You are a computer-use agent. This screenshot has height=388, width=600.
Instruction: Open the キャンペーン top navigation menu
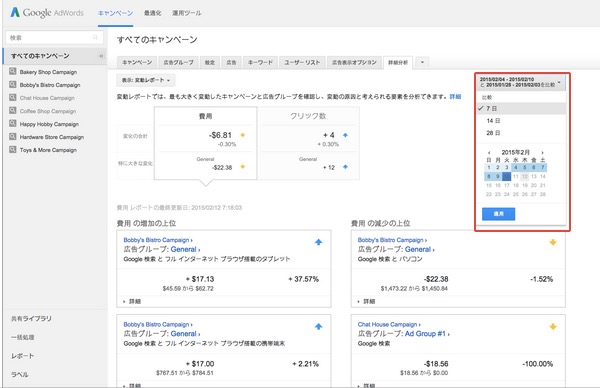click(x=115, y=13)
